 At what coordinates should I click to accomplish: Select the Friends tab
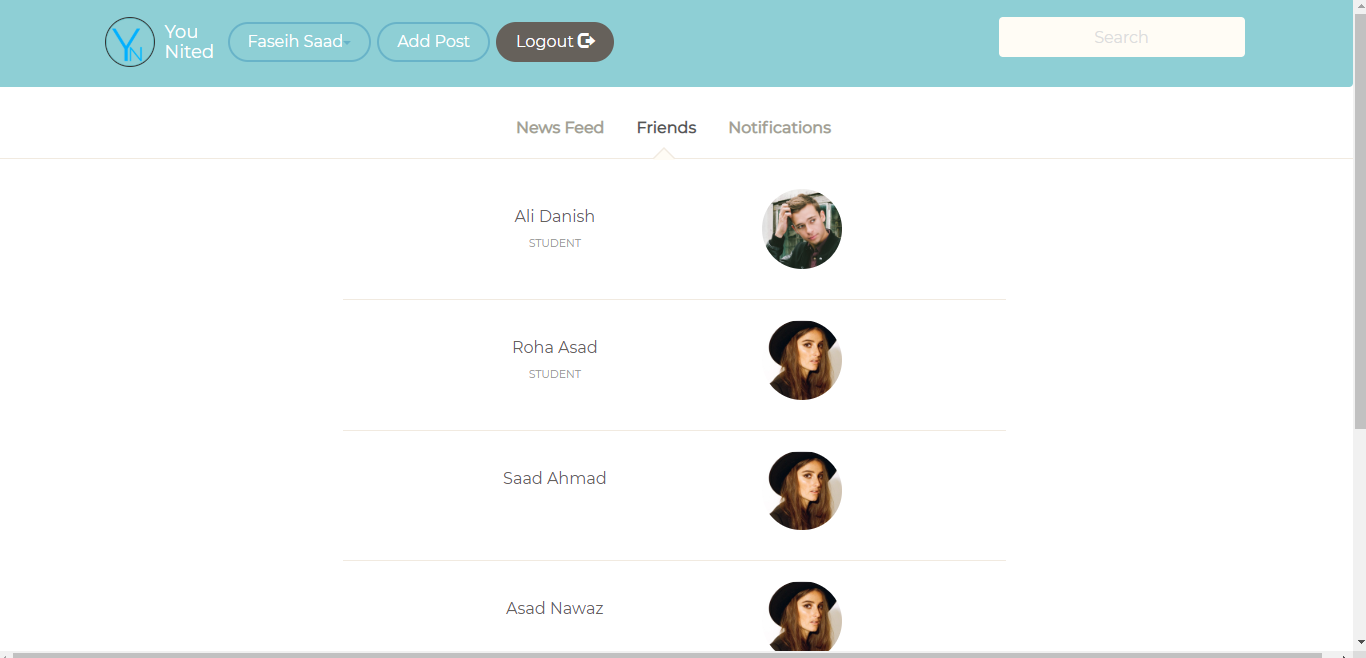click(666, 128)
